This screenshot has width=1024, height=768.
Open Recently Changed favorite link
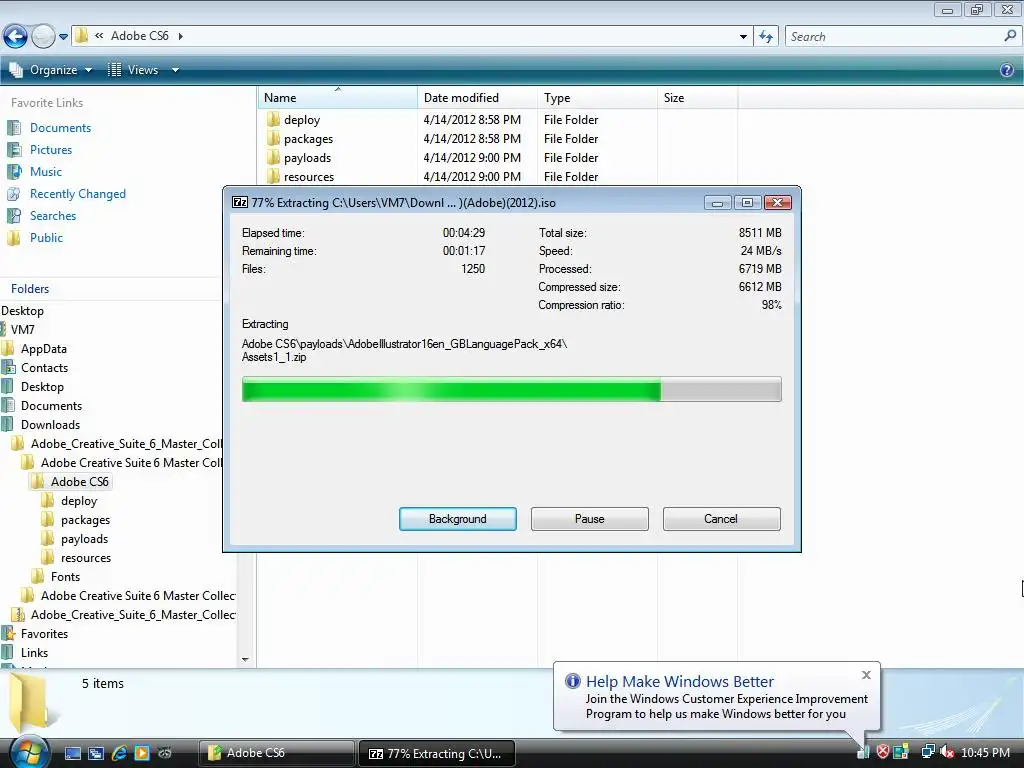[x=78, y=194]
